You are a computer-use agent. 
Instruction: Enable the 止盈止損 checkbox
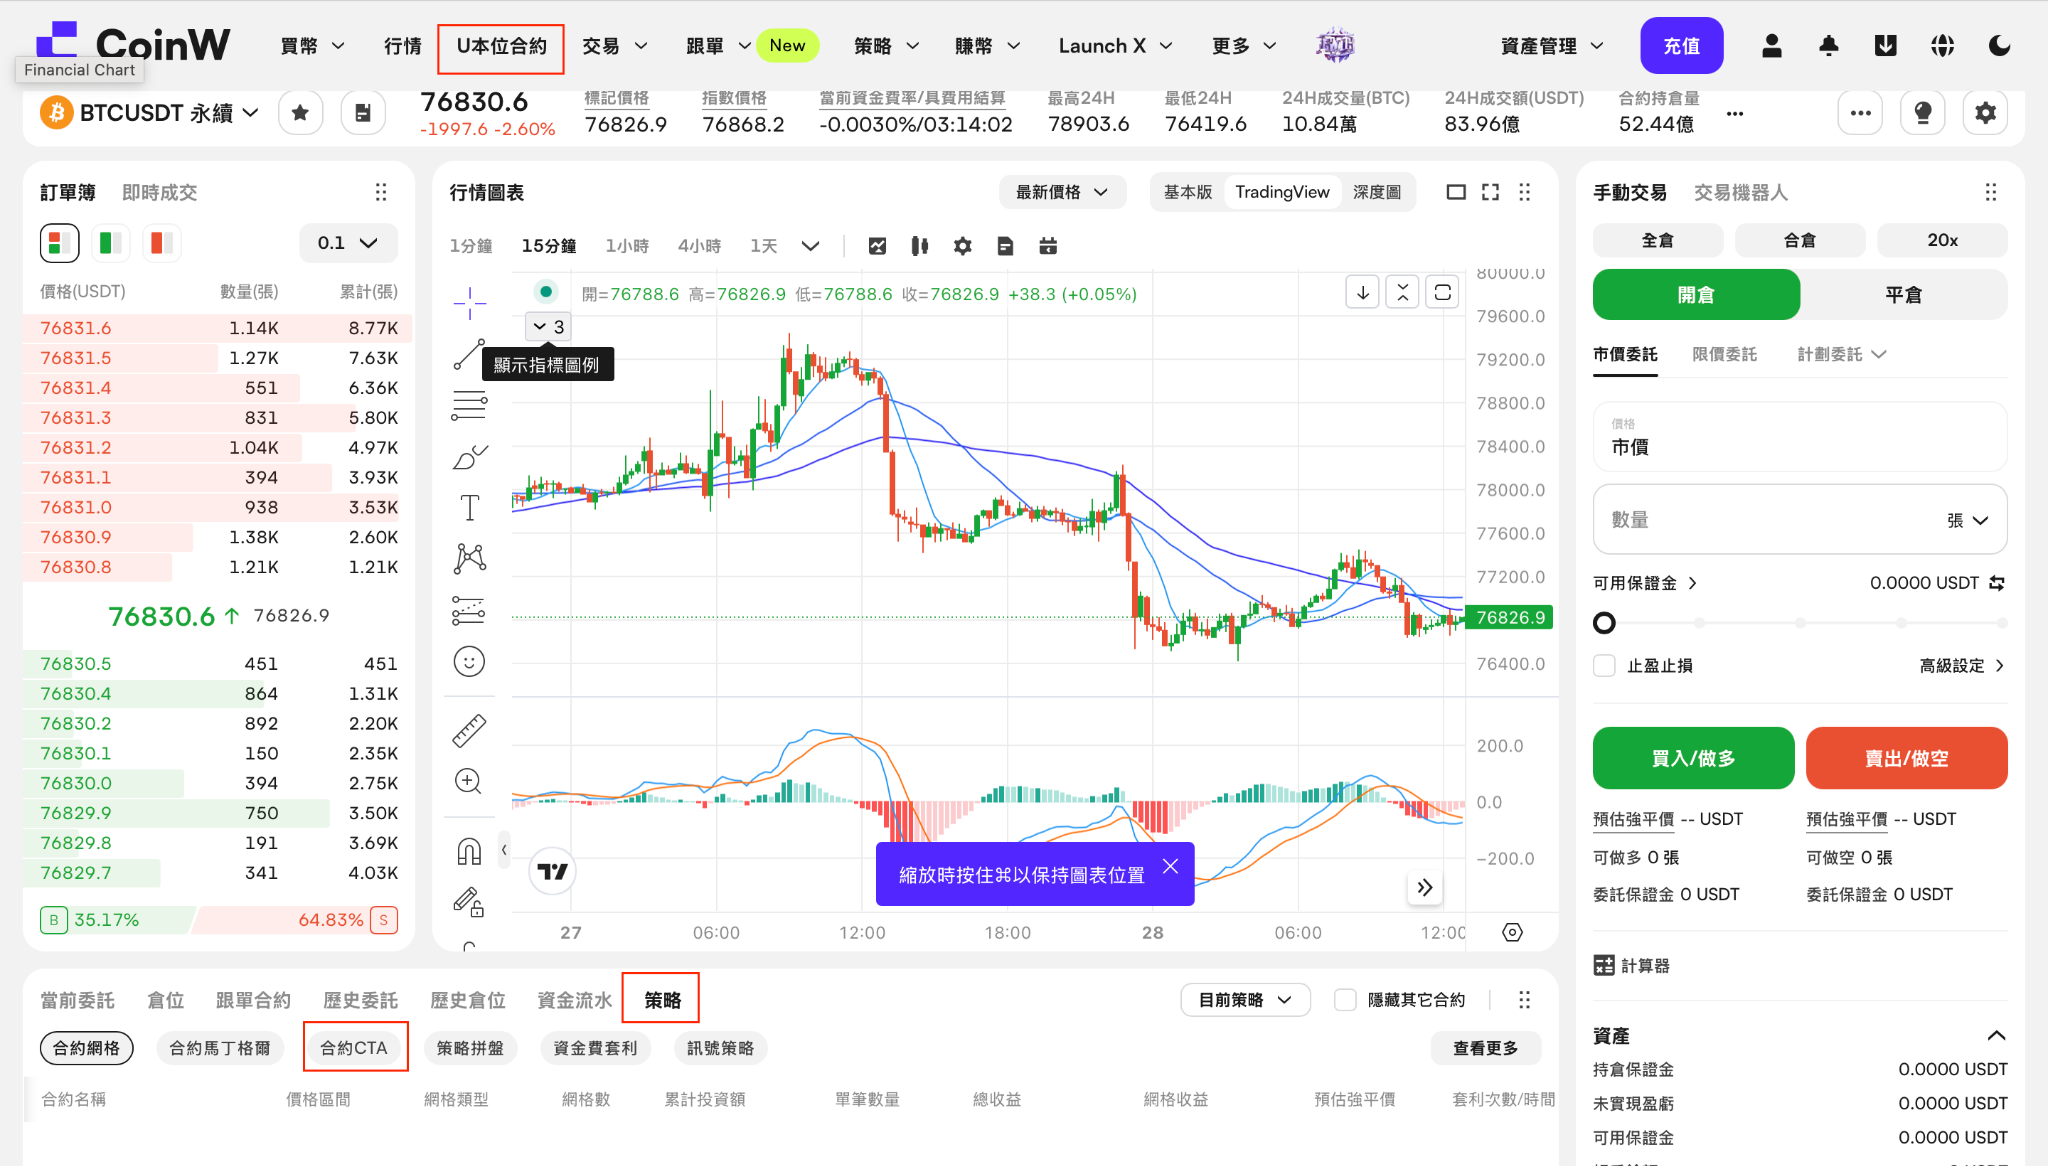coord(1604,666)
